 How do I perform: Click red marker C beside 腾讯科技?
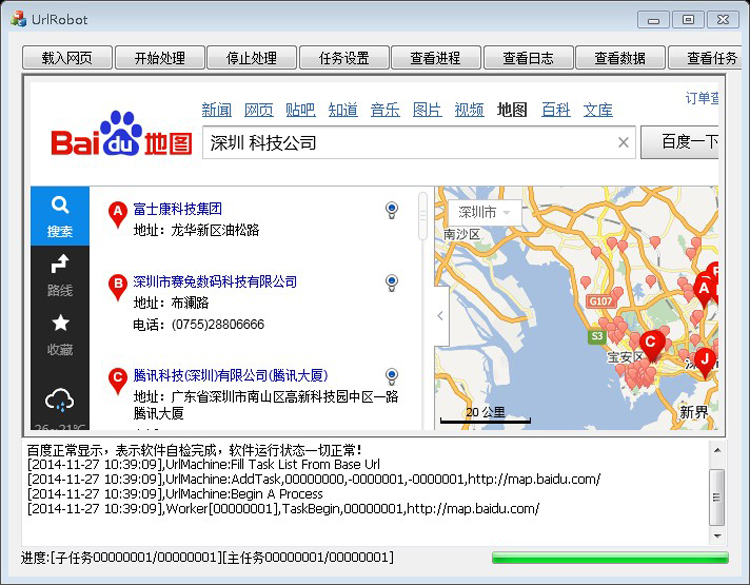pyautogui.click(x=118, y=380)
